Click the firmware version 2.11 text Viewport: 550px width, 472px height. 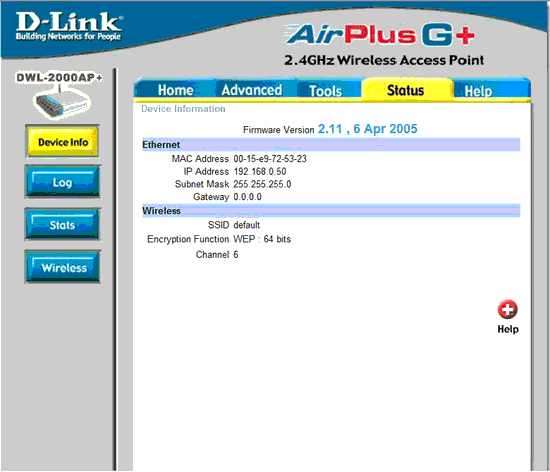pyautogui.click(x=329, y=129)
